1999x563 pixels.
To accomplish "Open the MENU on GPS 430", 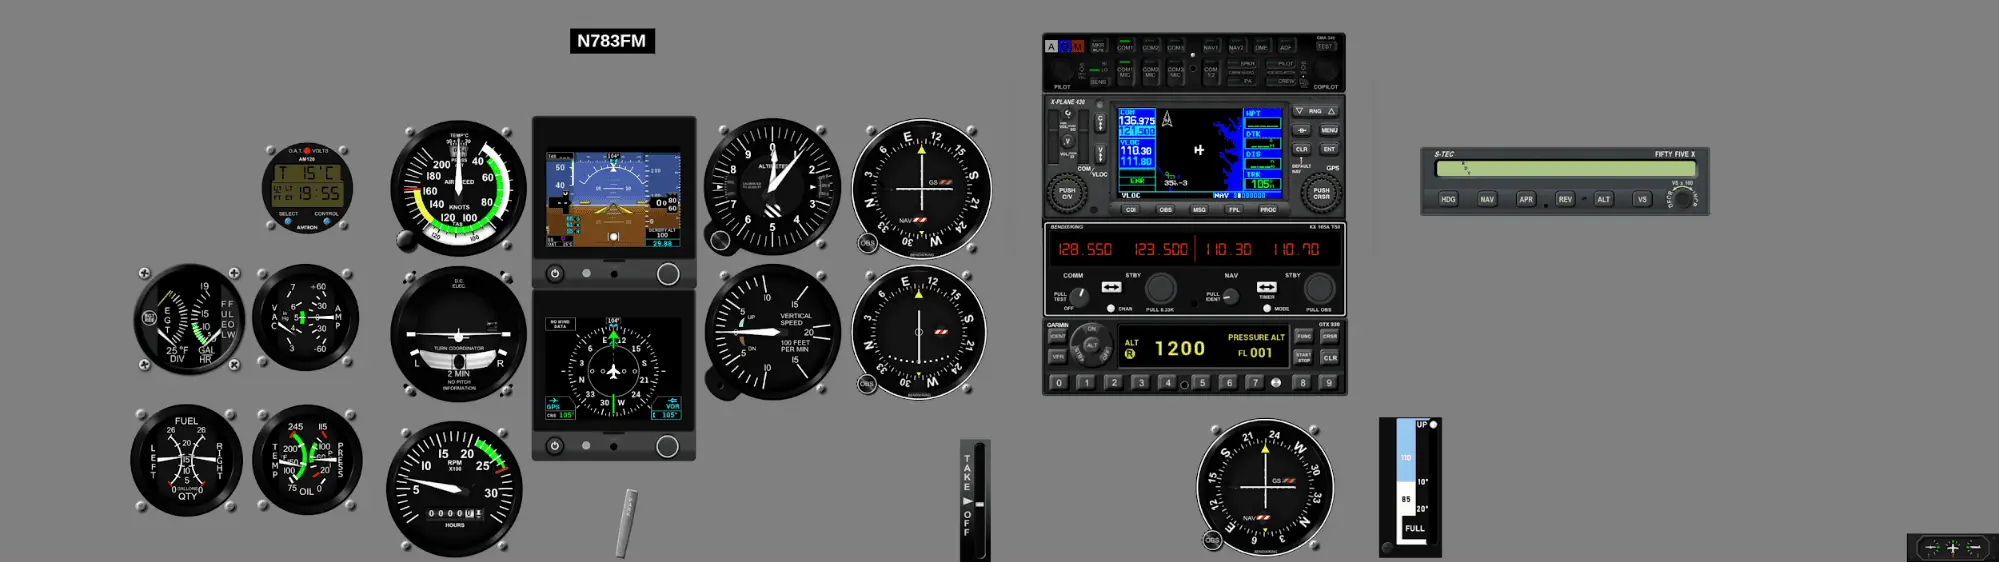I will tap(1329, 130).
